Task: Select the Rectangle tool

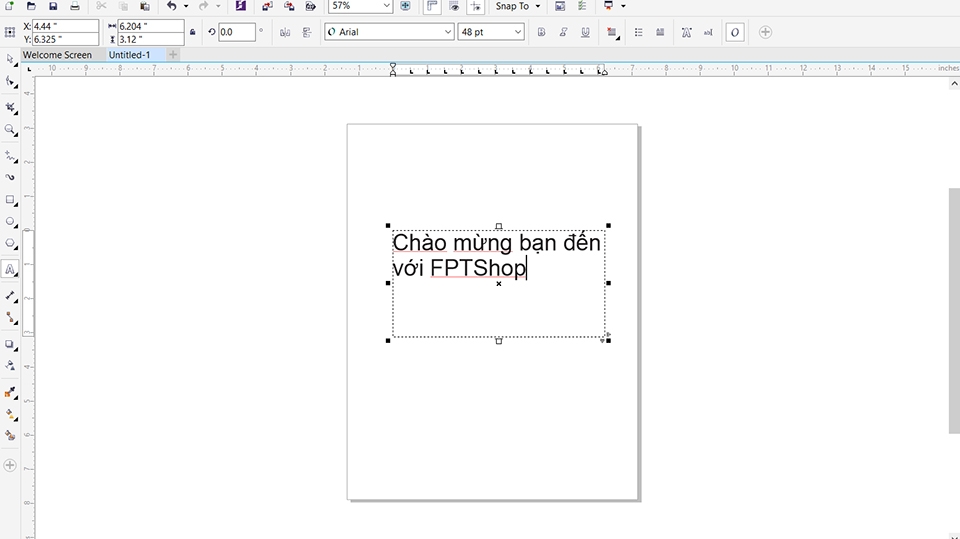Action: coord(10,200)
